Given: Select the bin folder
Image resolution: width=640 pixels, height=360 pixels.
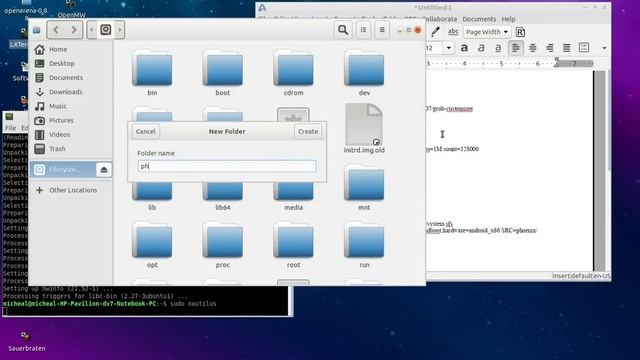Looking at the screenshot, I should (x=152, y=73).
